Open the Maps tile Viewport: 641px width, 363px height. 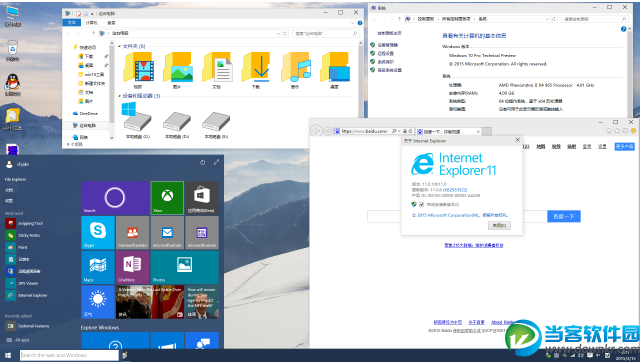pyautogui.click(x=98, y=267)
